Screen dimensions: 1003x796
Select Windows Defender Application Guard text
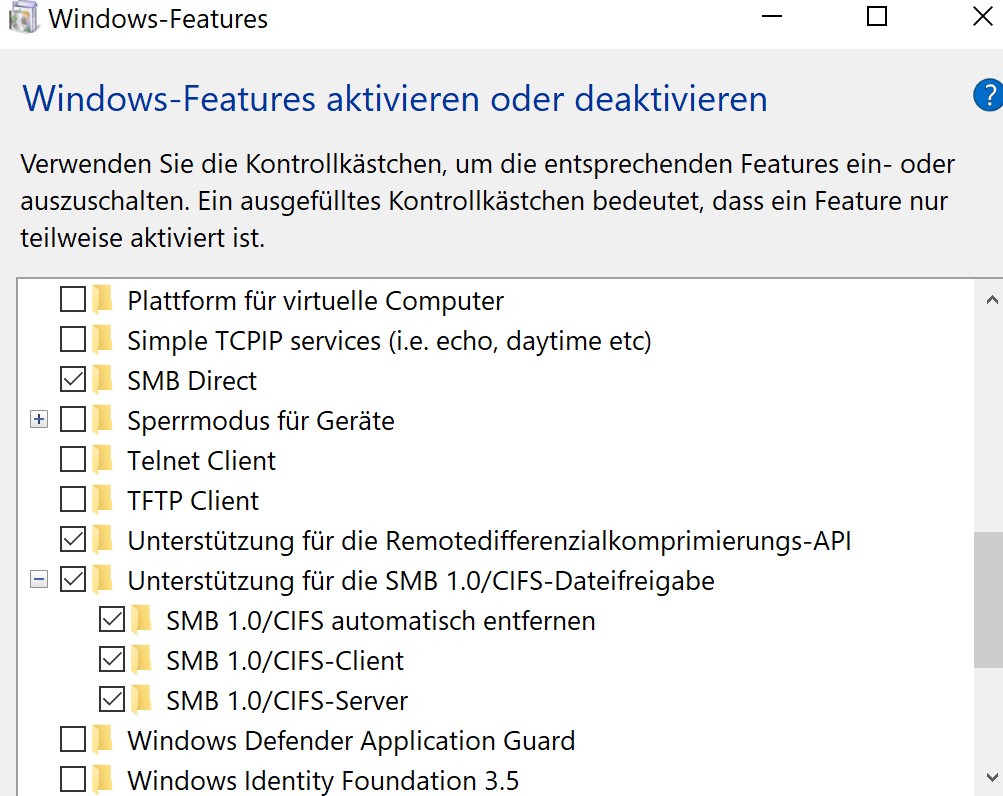pos(351,741)
